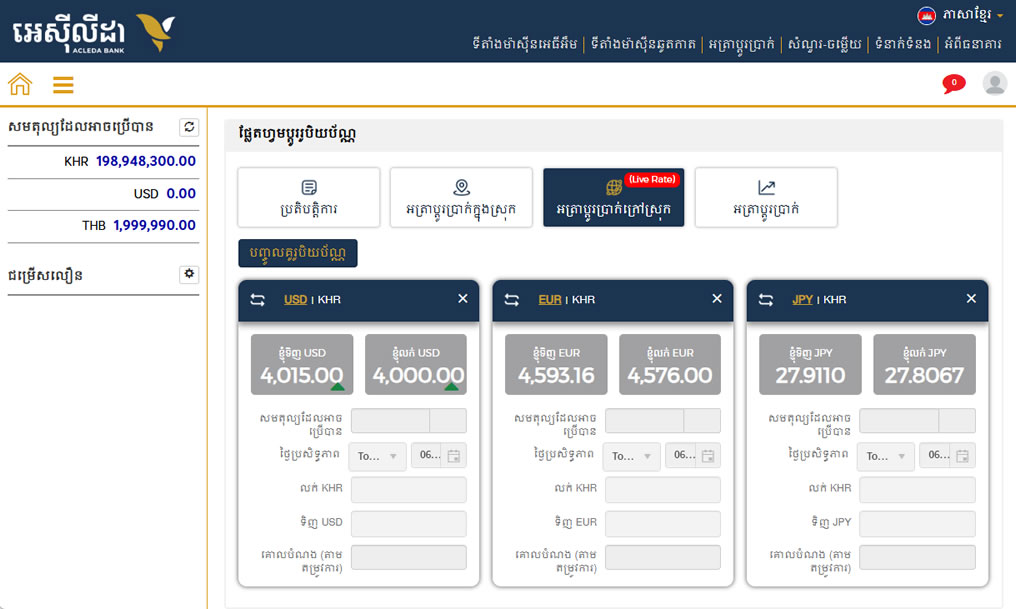Screen dimensions: 1016x609
Task: Refresh the available balance panel
Action: point(189,127)
